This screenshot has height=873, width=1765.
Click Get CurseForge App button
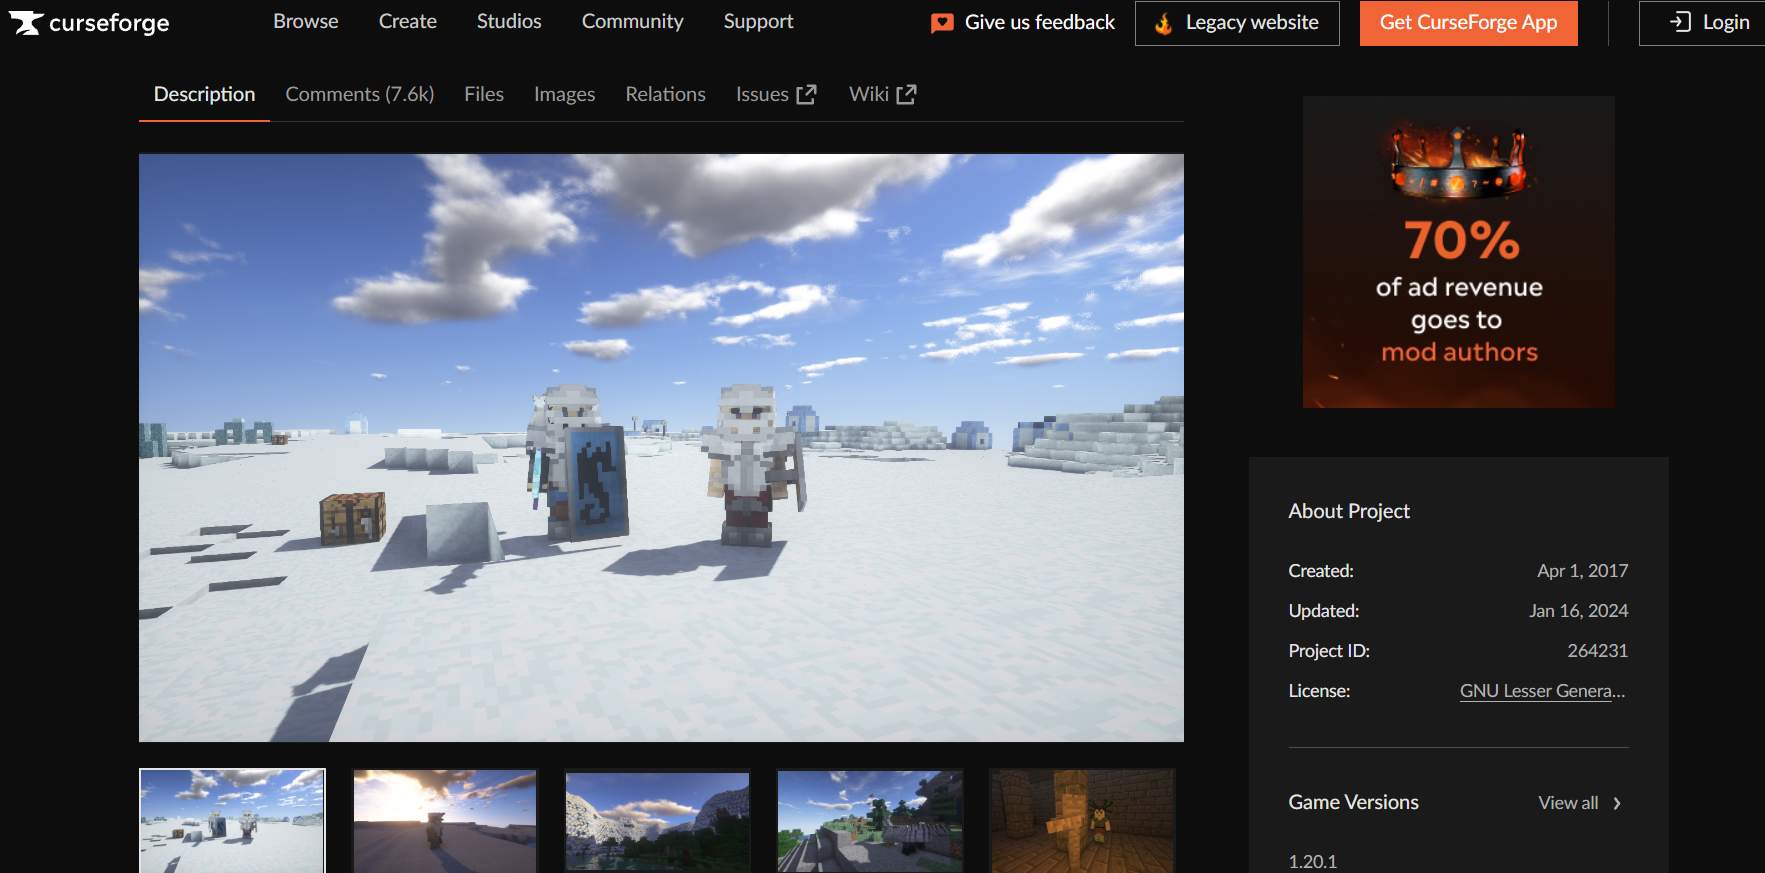point(1468,23)
